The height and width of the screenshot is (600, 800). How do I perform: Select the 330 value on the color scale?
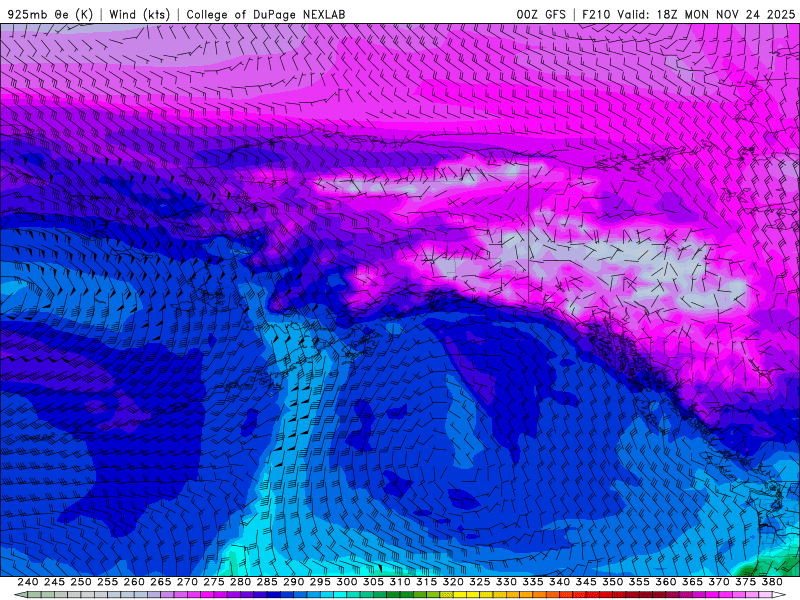506,582
